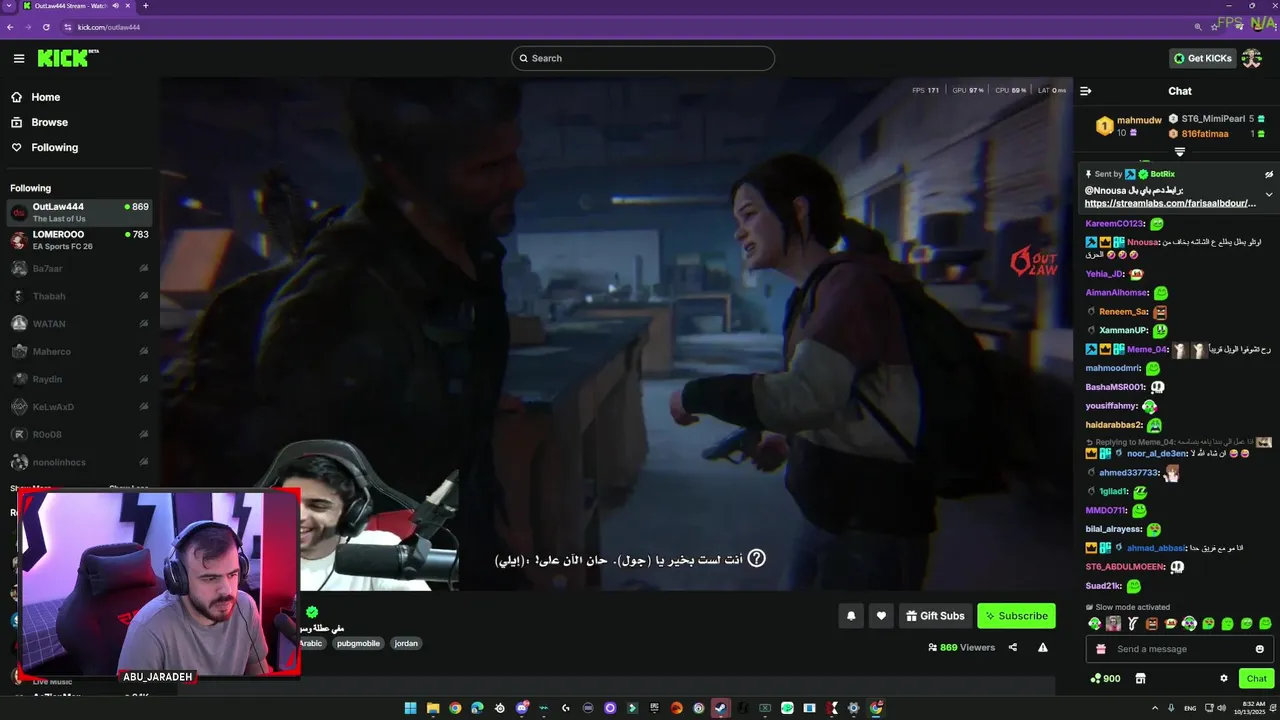Expand pinned message with chevron

(x=1269, y=195)
